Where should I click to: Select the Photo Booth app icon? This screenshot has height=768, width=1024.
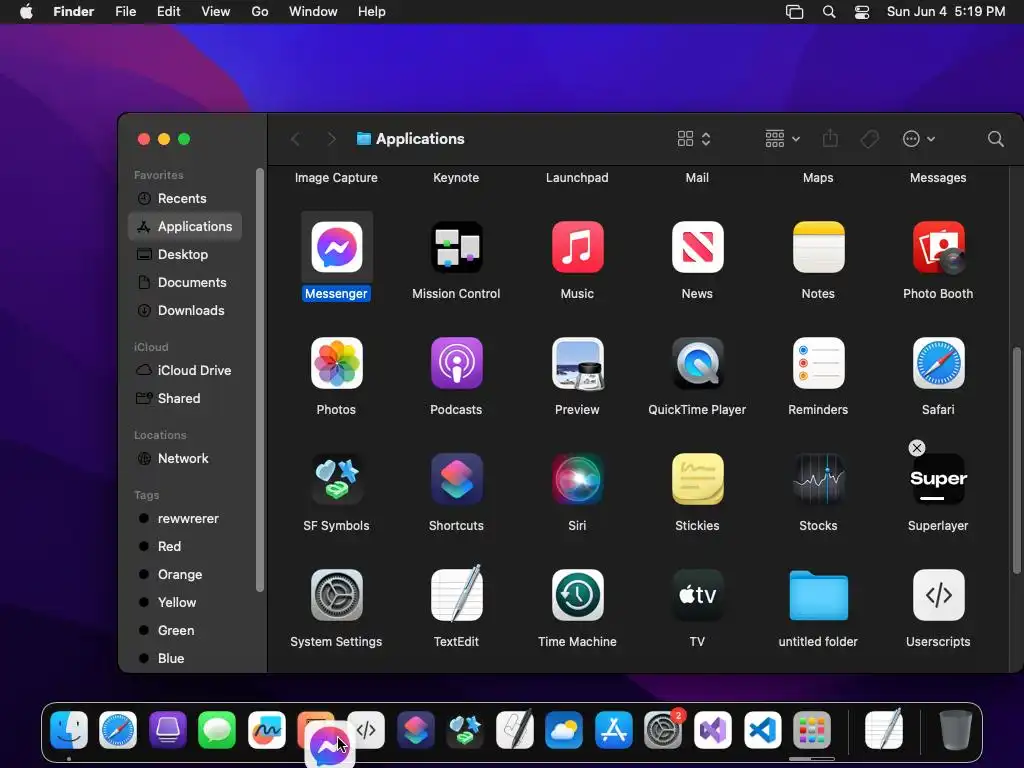(938, 247)
